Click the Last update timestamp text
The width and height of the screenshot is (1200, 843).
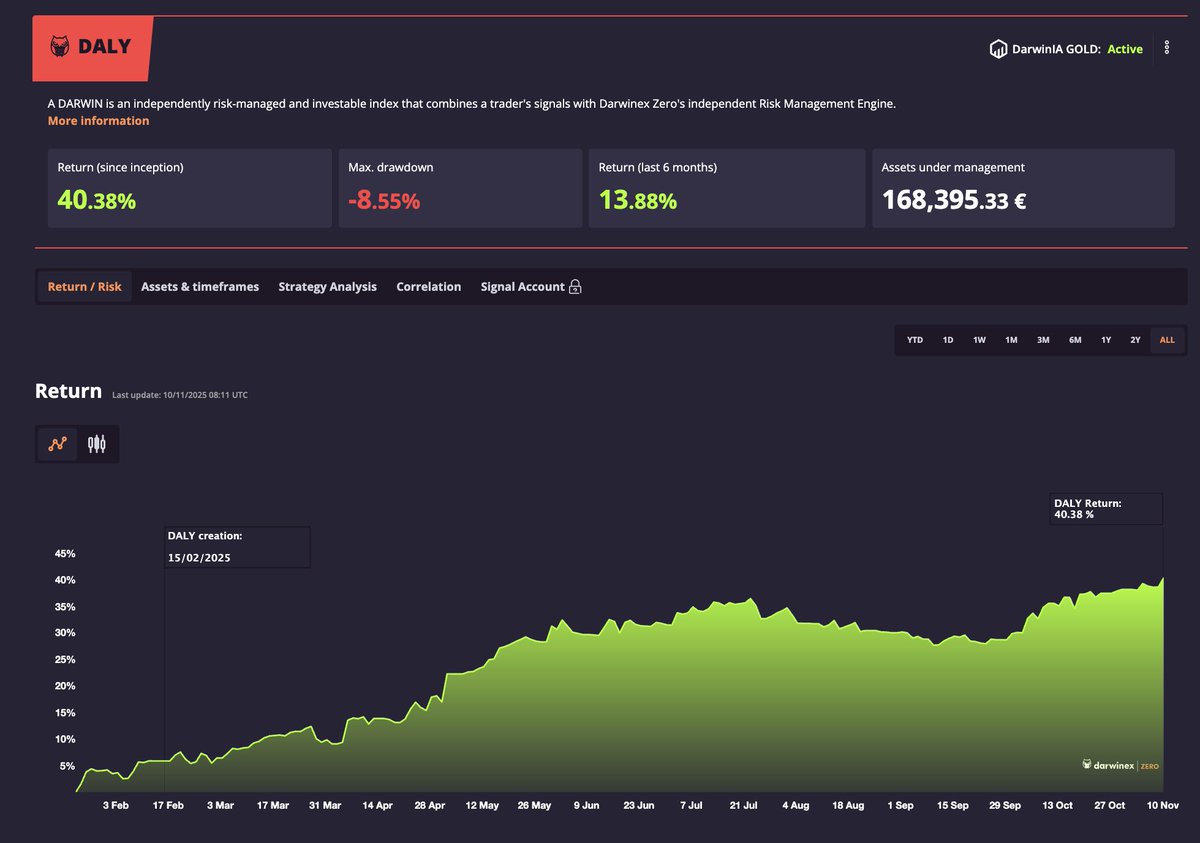[180, 395]
